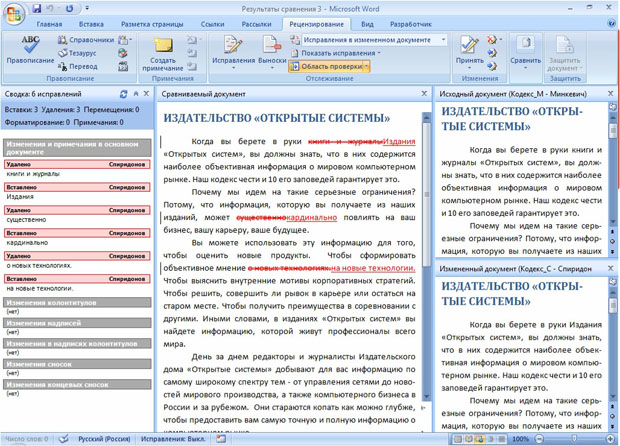620x446 pixels.
Task: Redo the last action in quick access toolbar
Action: (x=70, y=8)
